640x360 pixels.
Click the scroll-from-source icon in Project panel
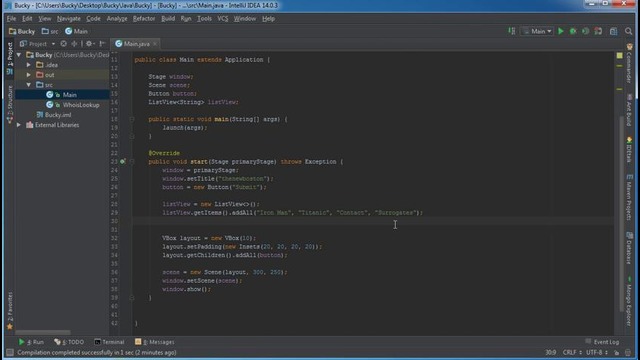pyautogui.click(x=64, y=44)
